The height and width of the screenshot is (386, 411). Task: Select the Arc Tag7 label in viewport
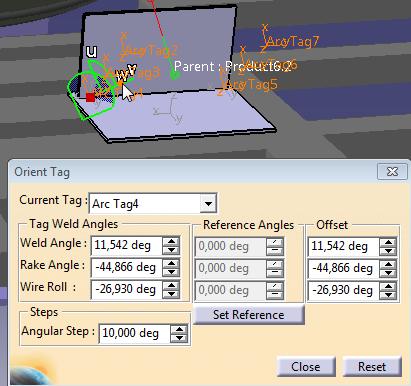(x=293, y=42)
